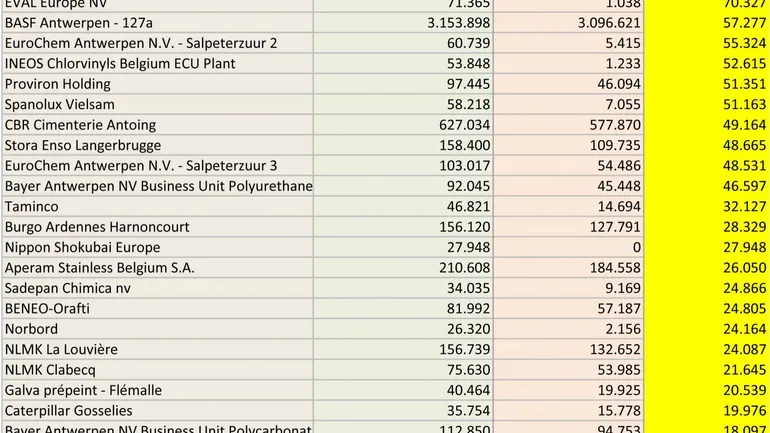Select the Burgo Ardennes Harnoncourt cell
The height and width of the screenshot is (433, 770).
tap(157, 227)
